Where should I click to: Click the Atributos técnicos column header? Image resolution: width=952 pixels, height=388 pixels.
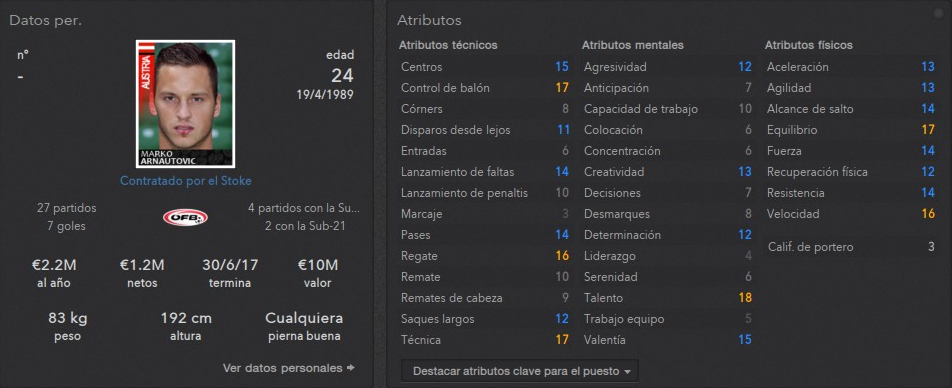pyautogui.click(x=448, y=45)
